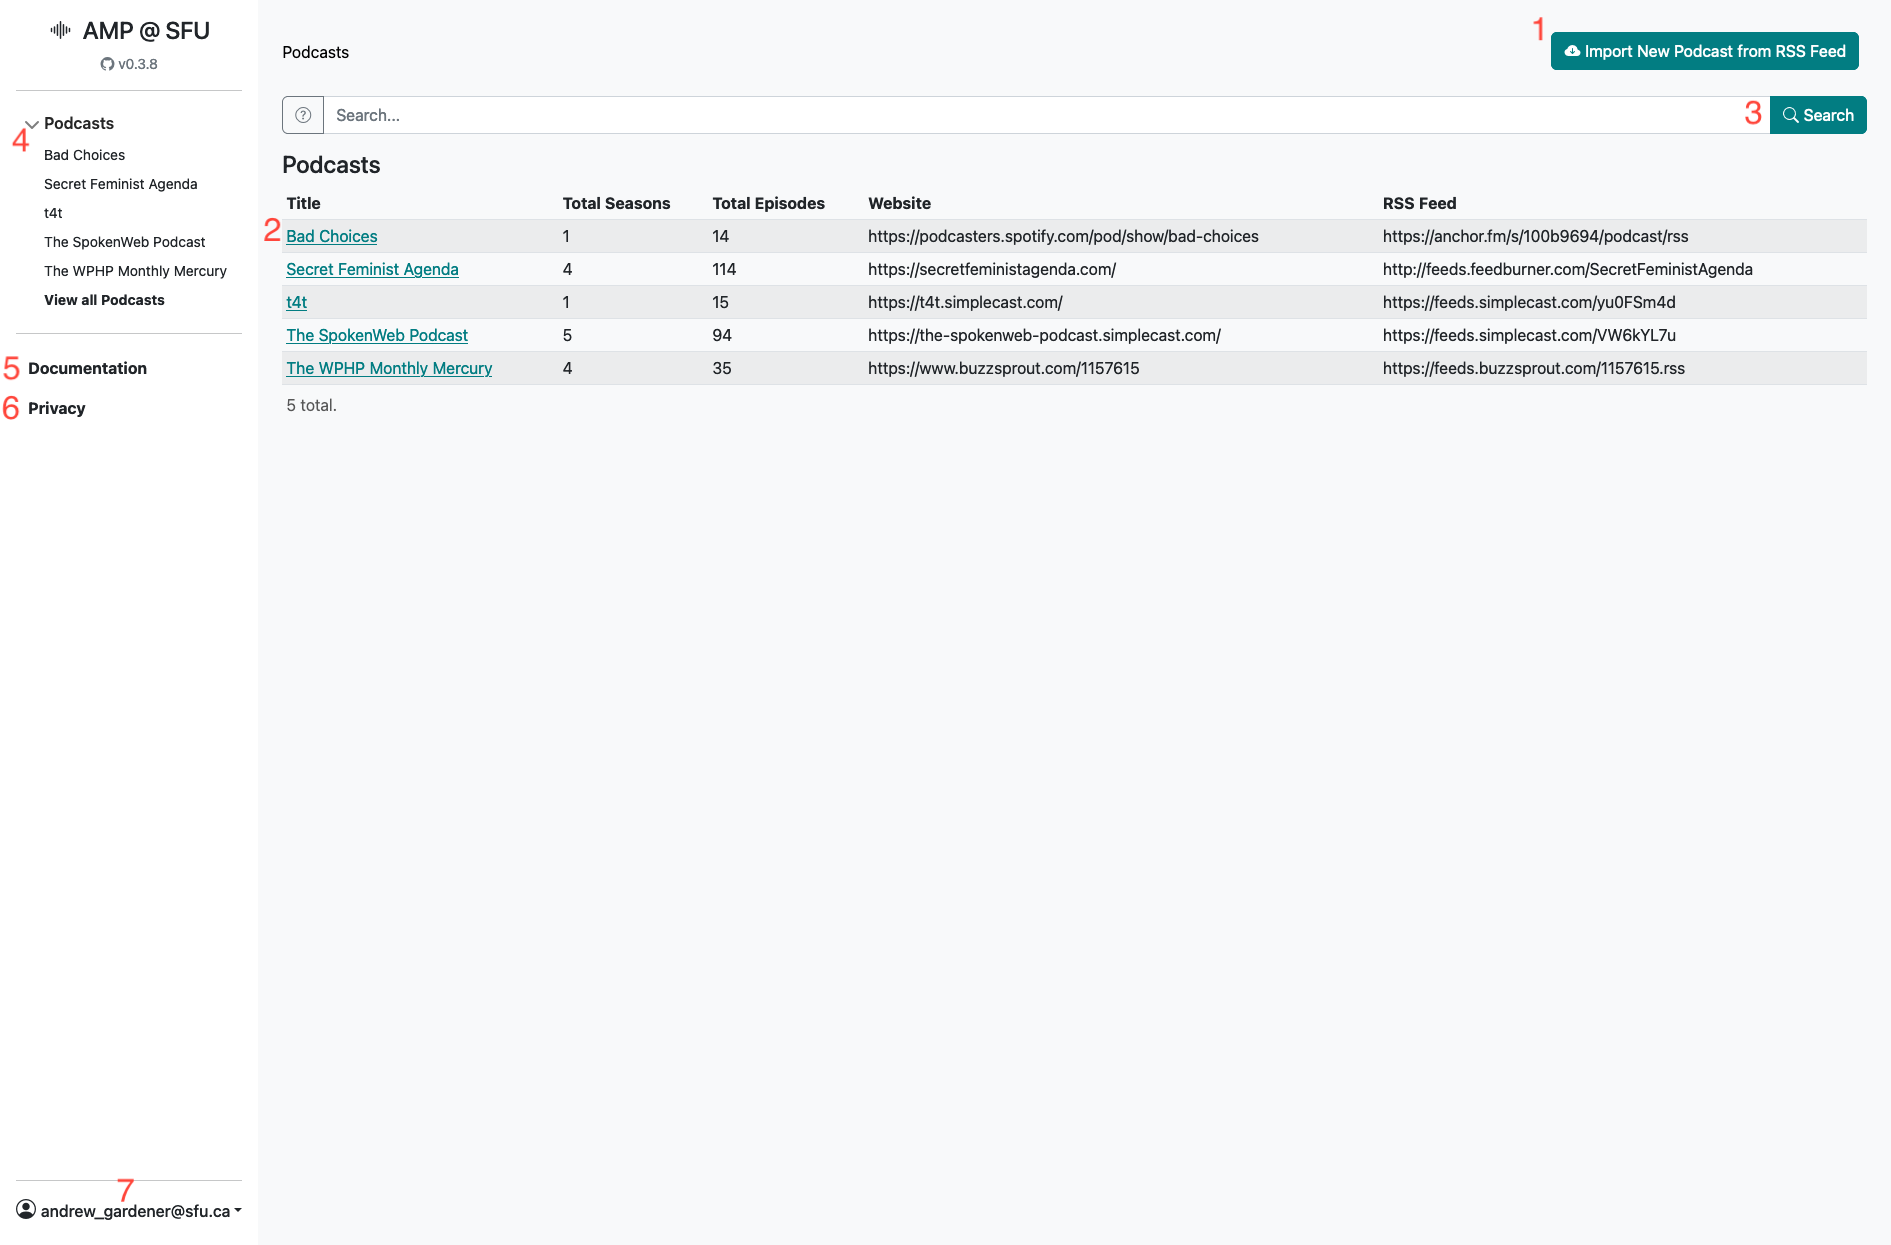The height and width of the screenshot is (1245, 1891).
Task: Click Import New Podcast from RSS Feed
Action: click(x=1704, y=51)
